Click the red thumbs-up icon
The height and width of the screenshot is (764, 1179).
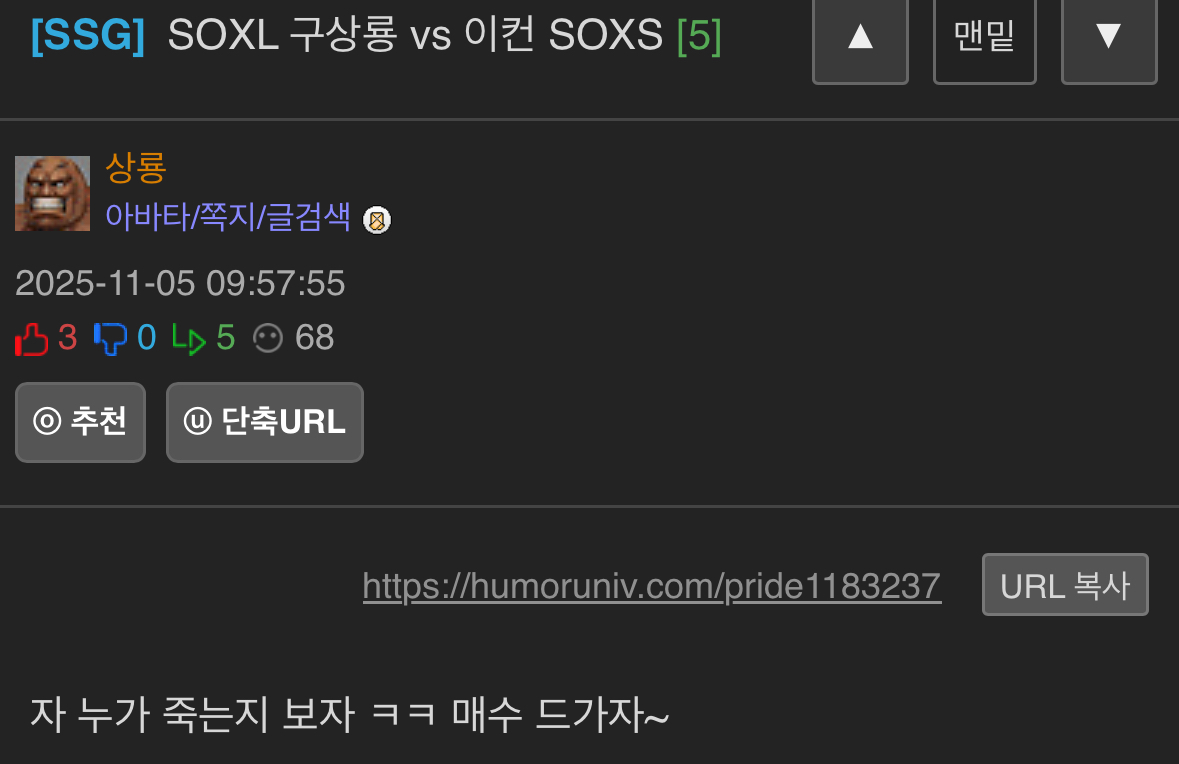(x=32, y=338)
